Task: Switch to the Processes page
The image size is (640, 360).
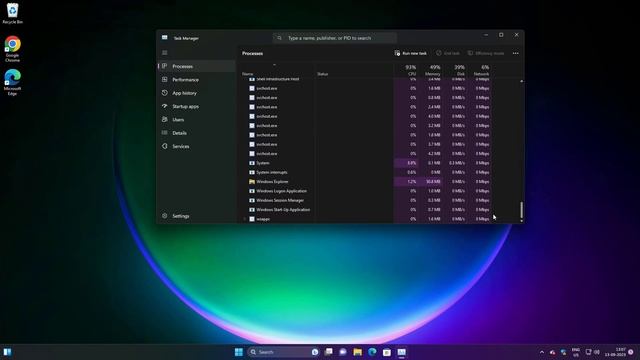Action: [197, 66]
